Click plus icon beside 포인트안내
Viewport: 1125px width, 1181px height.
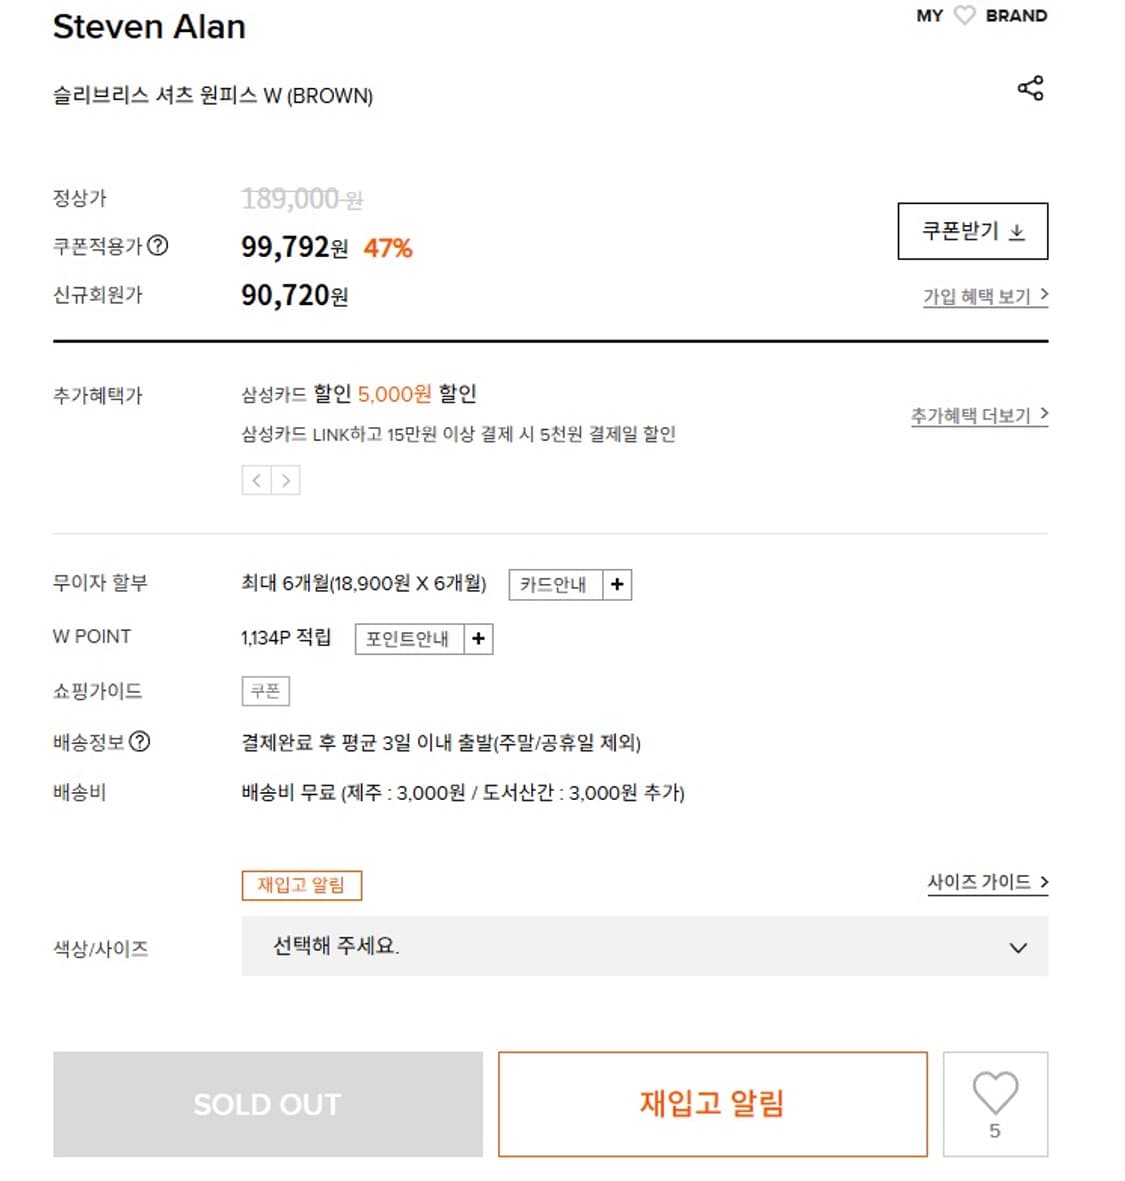coord(478,639)
